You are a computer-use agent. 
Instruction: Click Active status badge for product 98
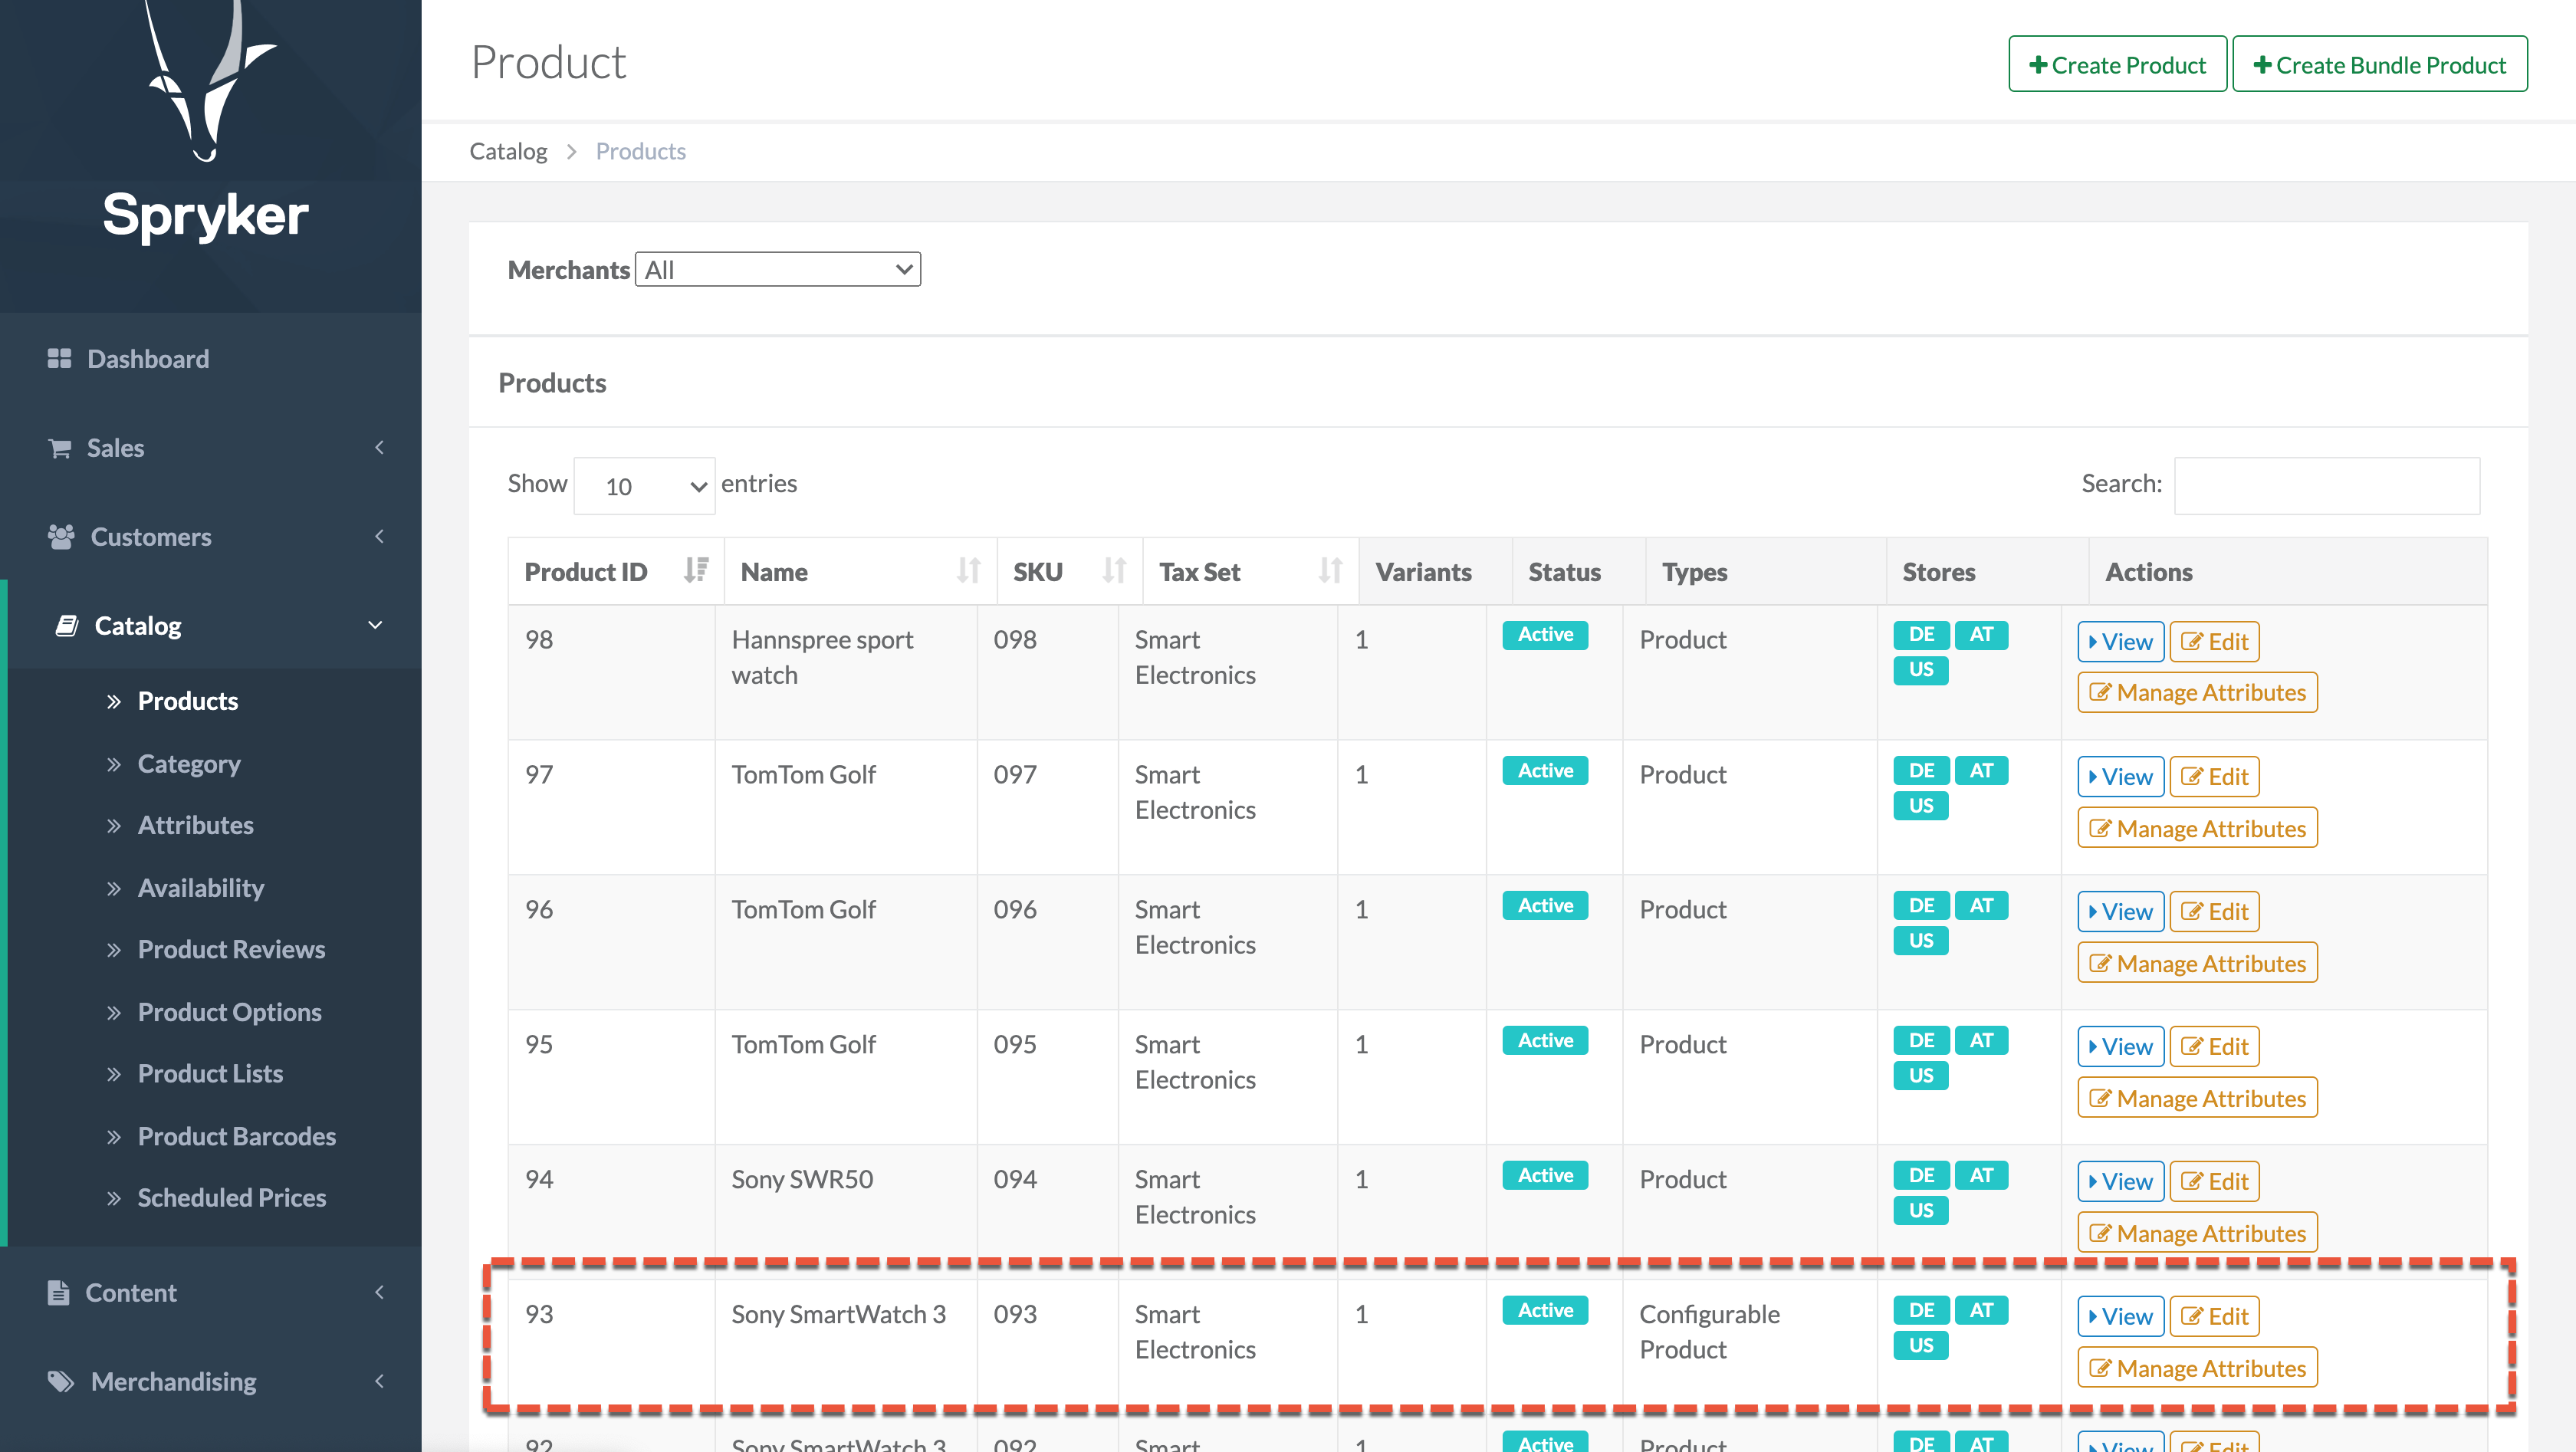coord(1545,634)
